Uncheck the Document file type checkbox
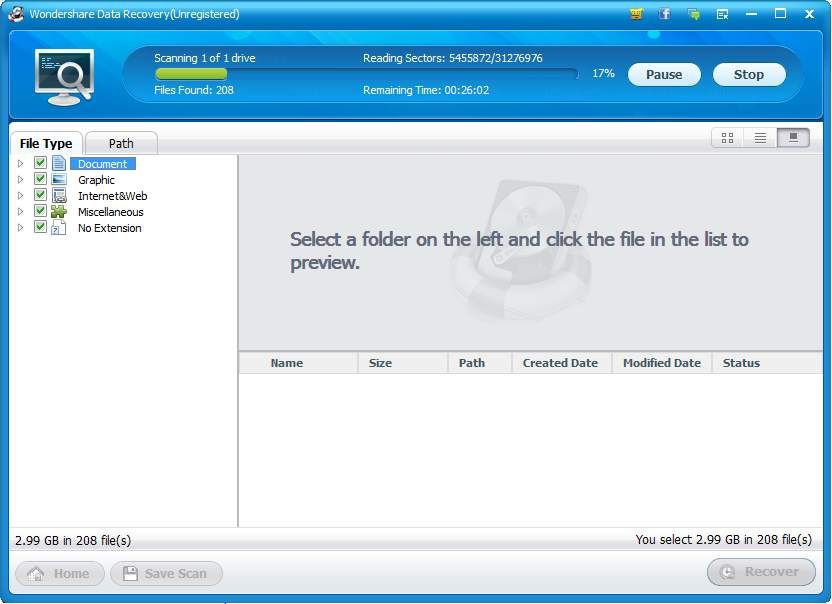832x604 pixels. pyautogui.click(x=41, y=163)
